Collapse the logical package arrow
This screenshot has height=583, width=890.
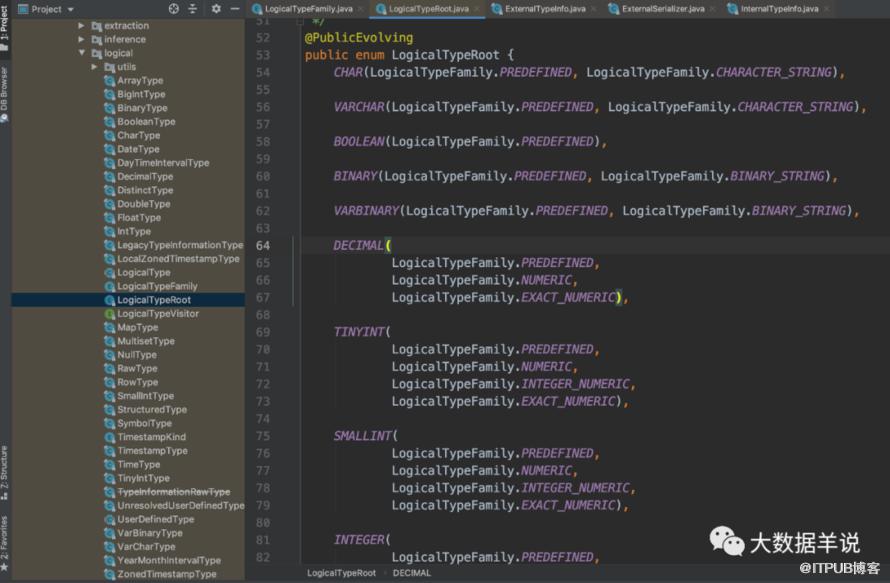click(82, 53)
